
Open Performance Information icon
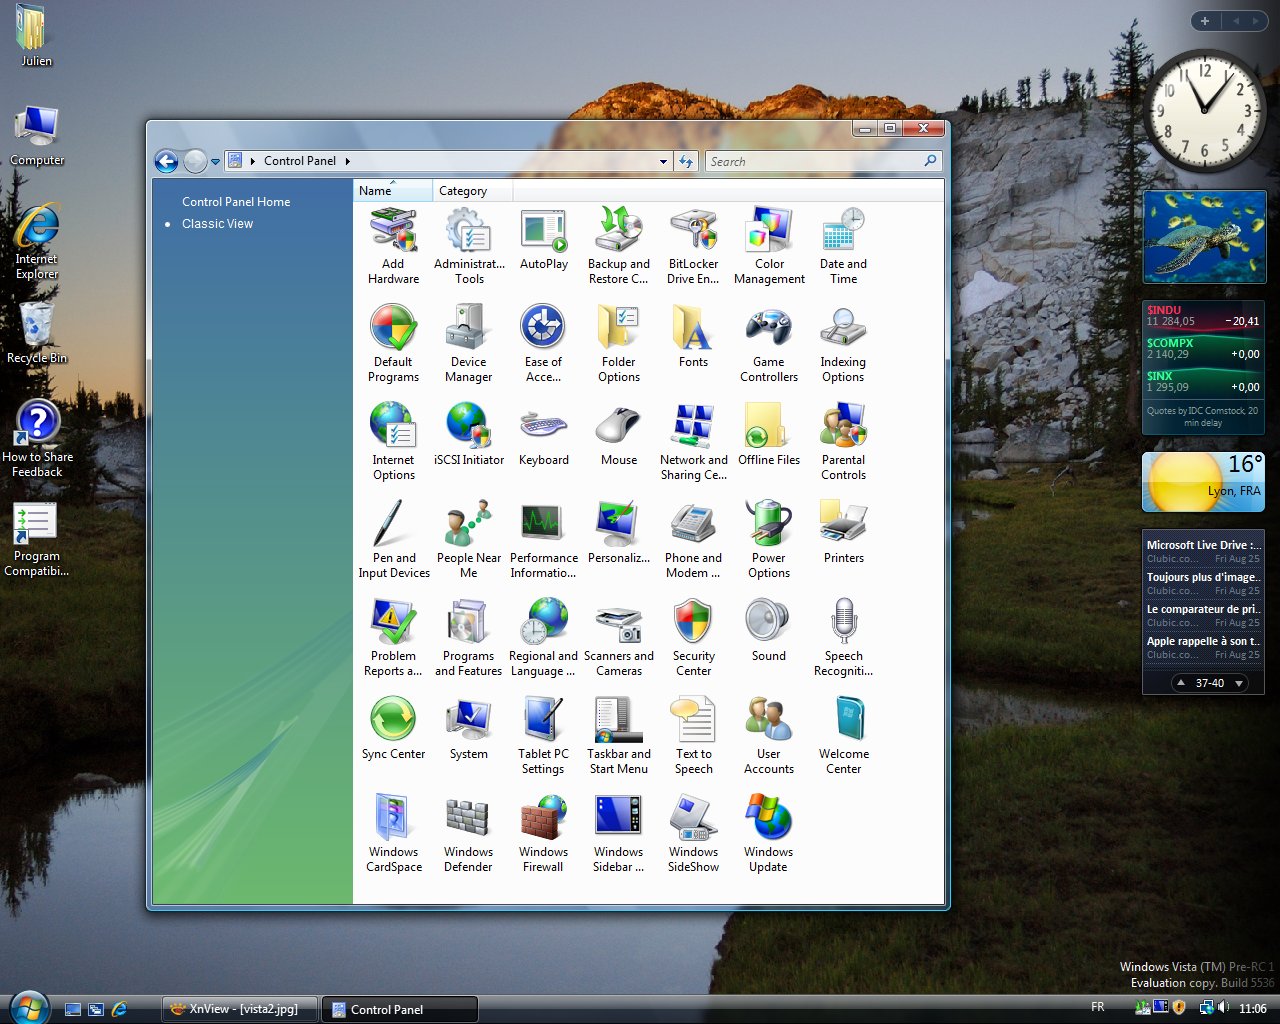point(543,540)
